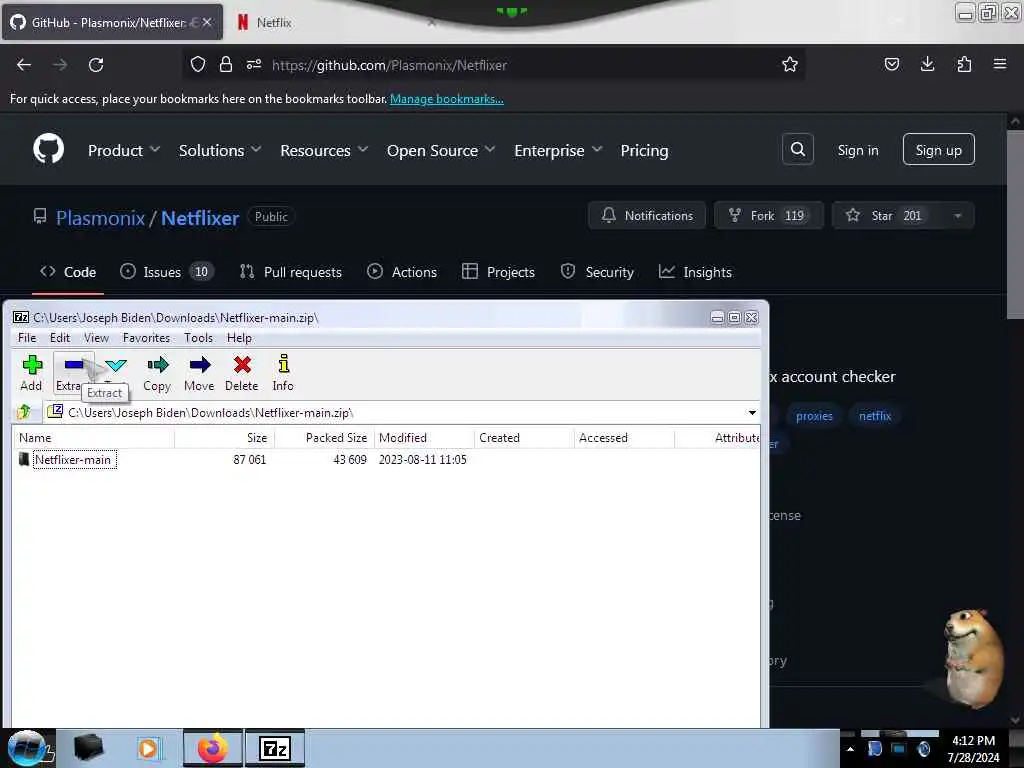The width and height of the screenshot is (1024, 768).
Task: Open the Tools menu in 7-Zip
Action: point(198,338)
